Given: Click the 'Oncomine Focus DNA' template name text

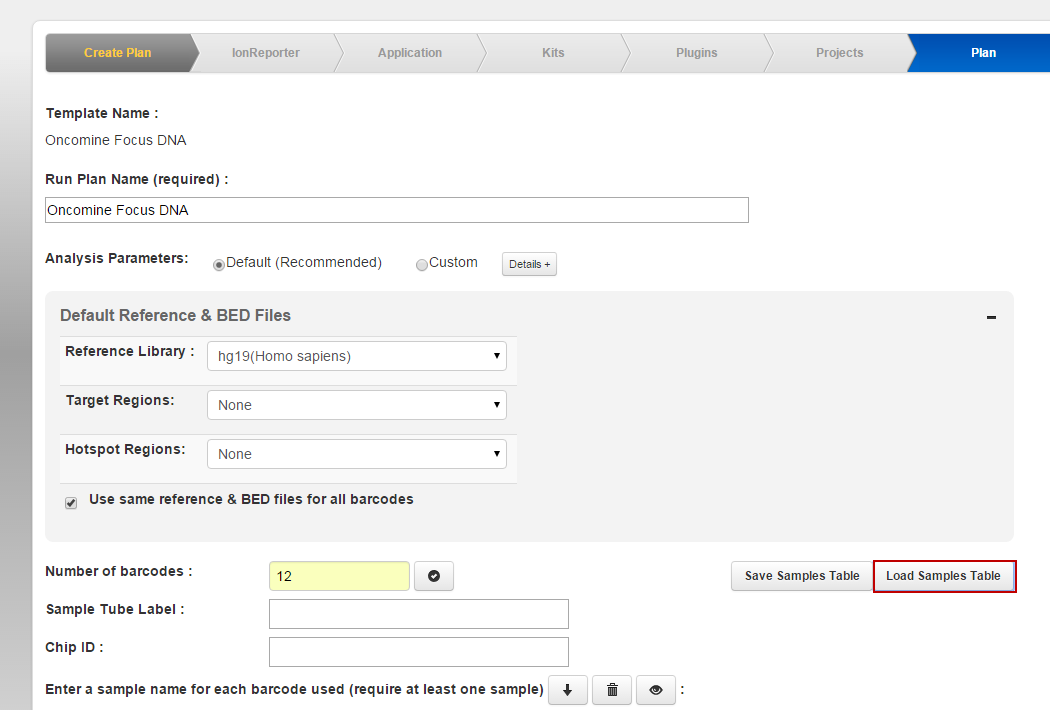Looking at the screenshot, I should 116,140.
